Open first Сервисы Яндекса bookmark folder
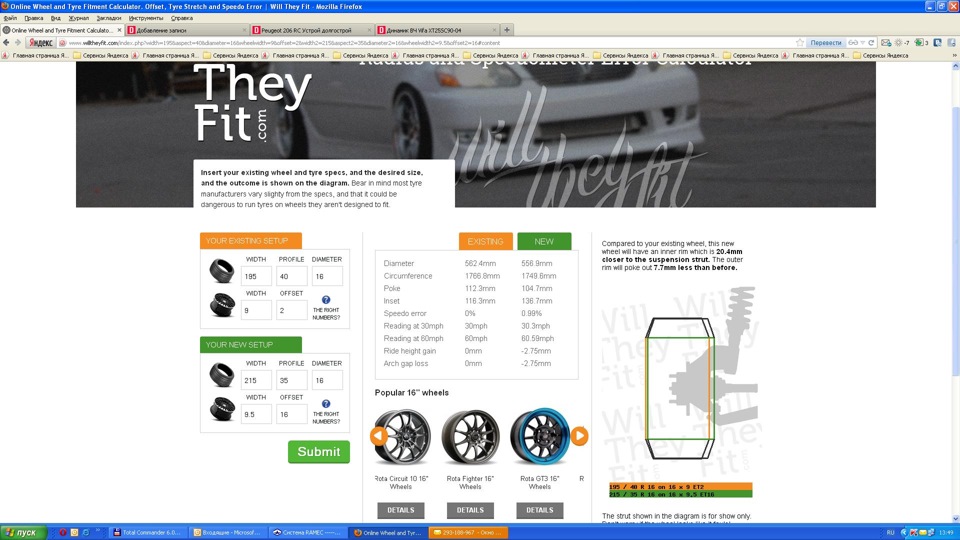This screenshot has width=960, height=540. 102,55
